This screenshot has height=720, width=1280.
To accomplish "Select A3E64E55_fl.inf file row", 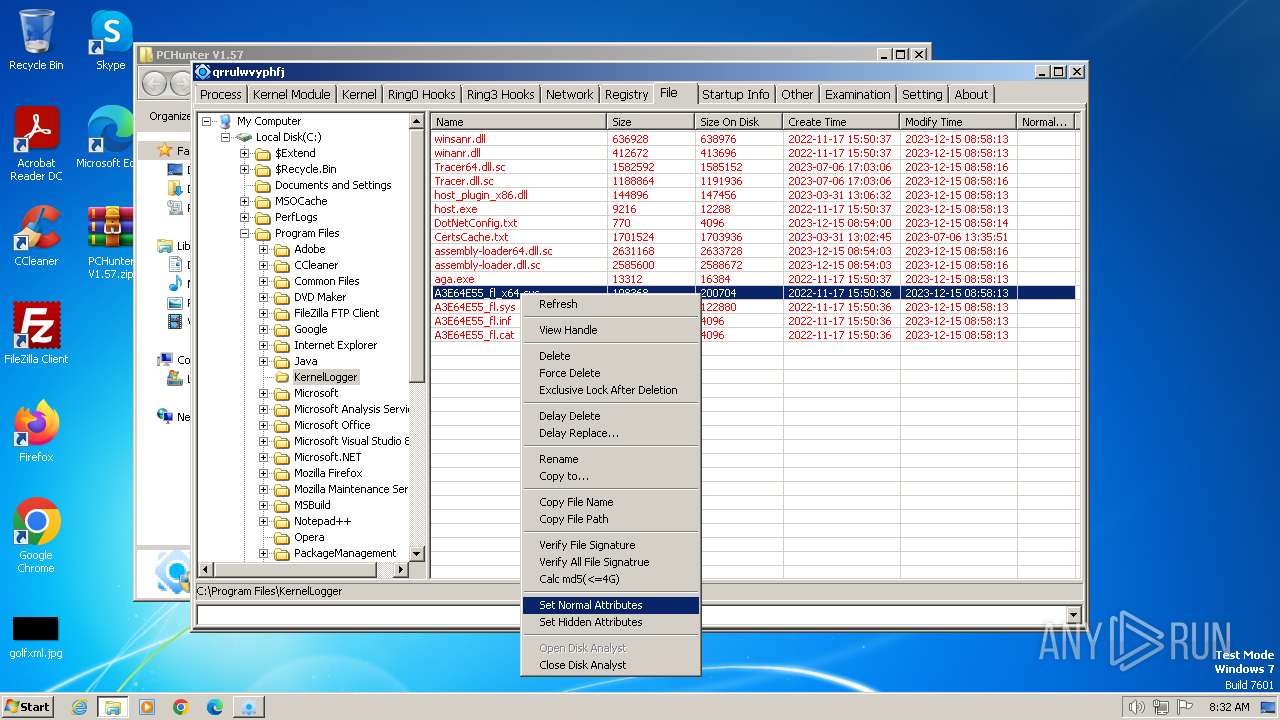I will click(x=754, y=321).
